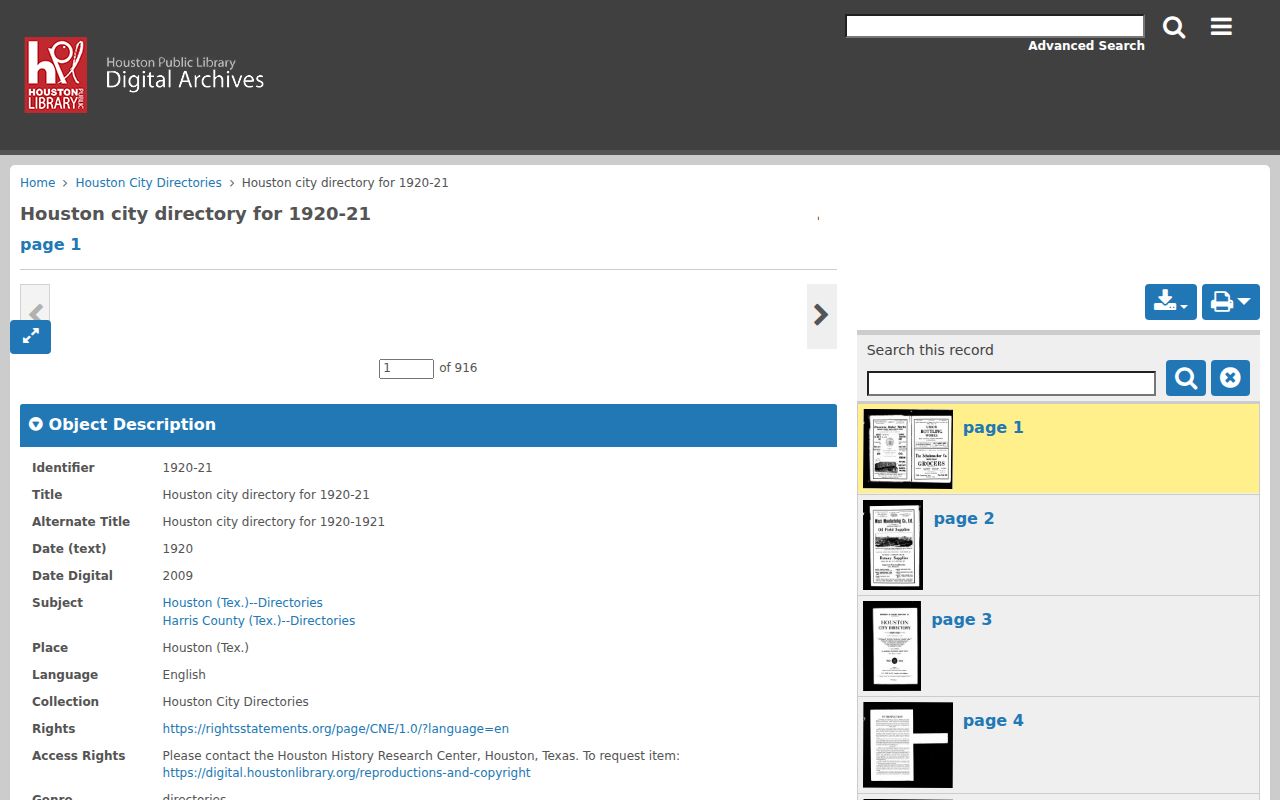The width and height of the screenshot is (1280, 800).
Task: Click the page 1 heading under the title
Action: click(51, 245)
